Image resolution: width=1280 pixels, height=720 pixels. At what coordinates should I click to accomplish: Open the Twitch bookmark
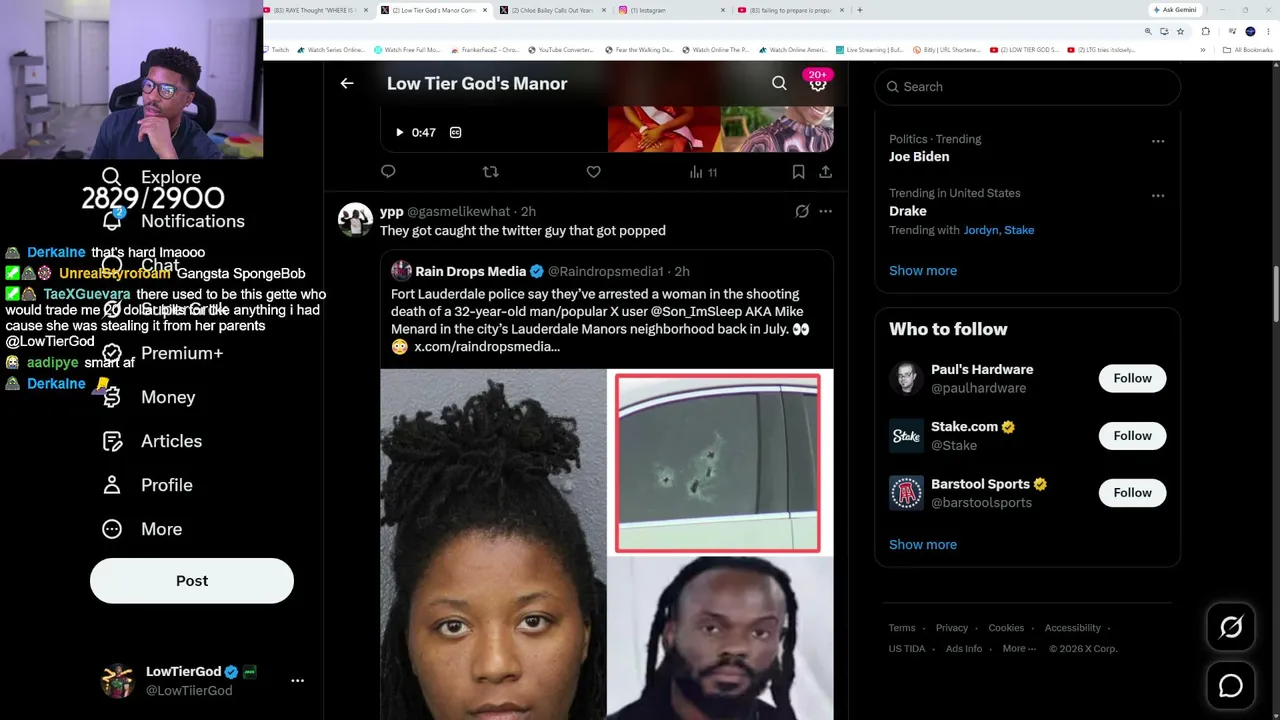coord(276,50)
